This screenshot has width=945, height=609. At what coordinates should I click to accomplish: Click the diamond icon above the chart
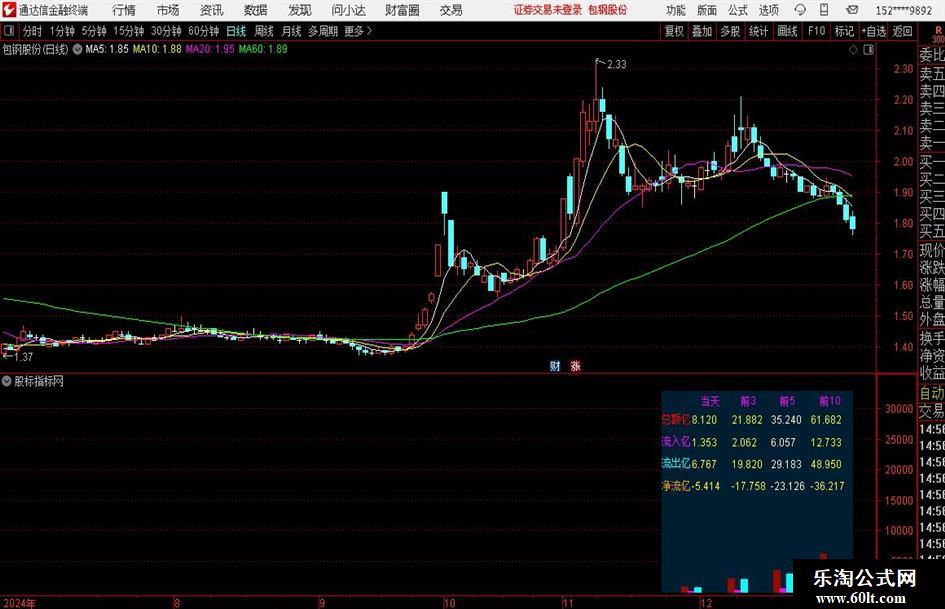(x=853, y=50)
